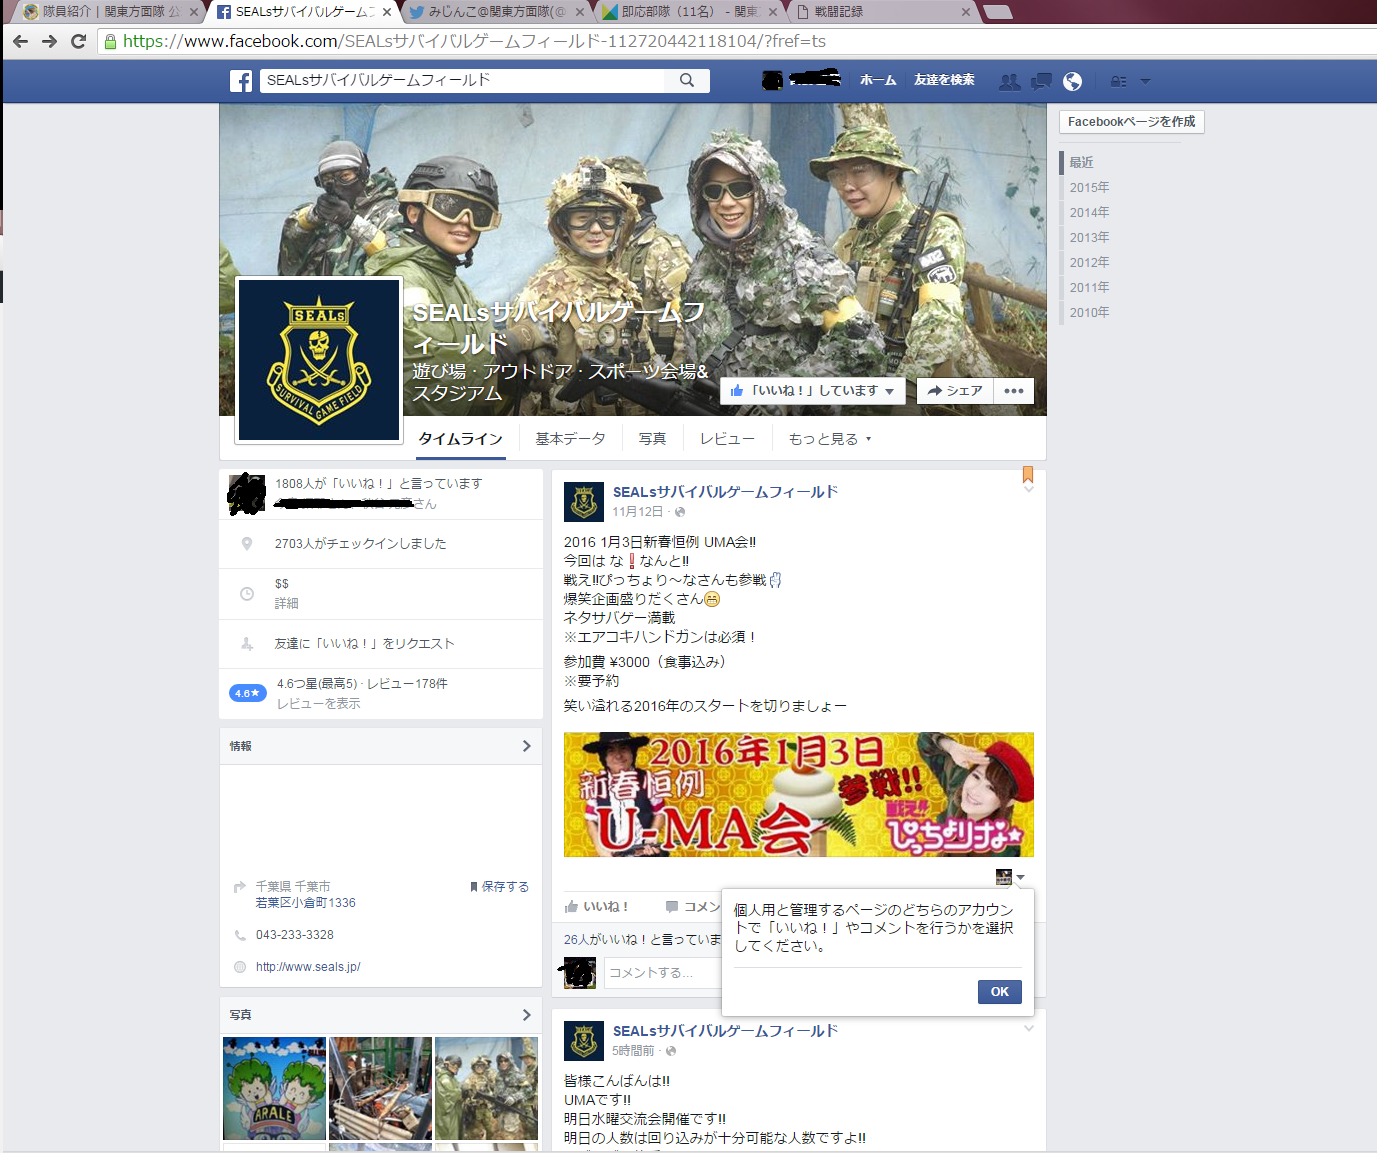Expand the 写真 section chevron

tap(527, 1015)
